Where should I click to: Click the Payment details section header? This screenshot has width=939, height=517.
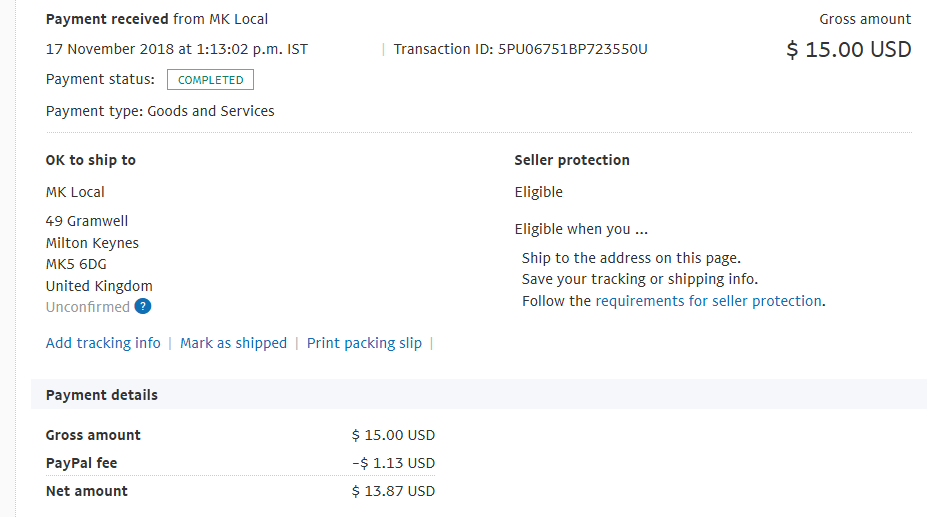(x=102, y=395)
